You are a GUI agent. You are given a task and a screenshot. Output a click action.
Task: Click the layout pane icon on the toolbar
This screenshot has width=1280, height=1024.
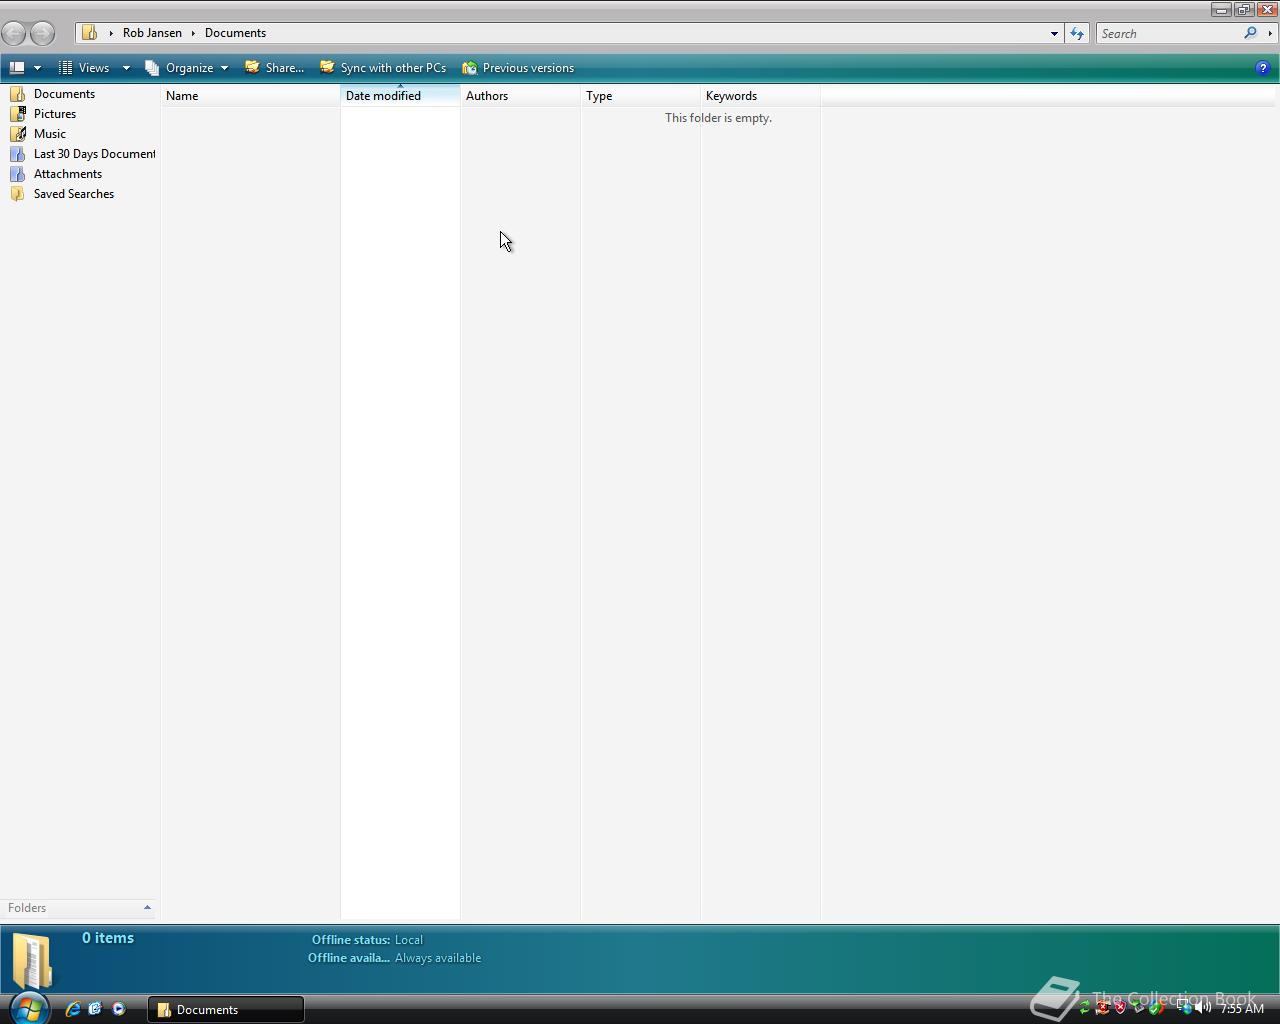[x=17, y=68]
